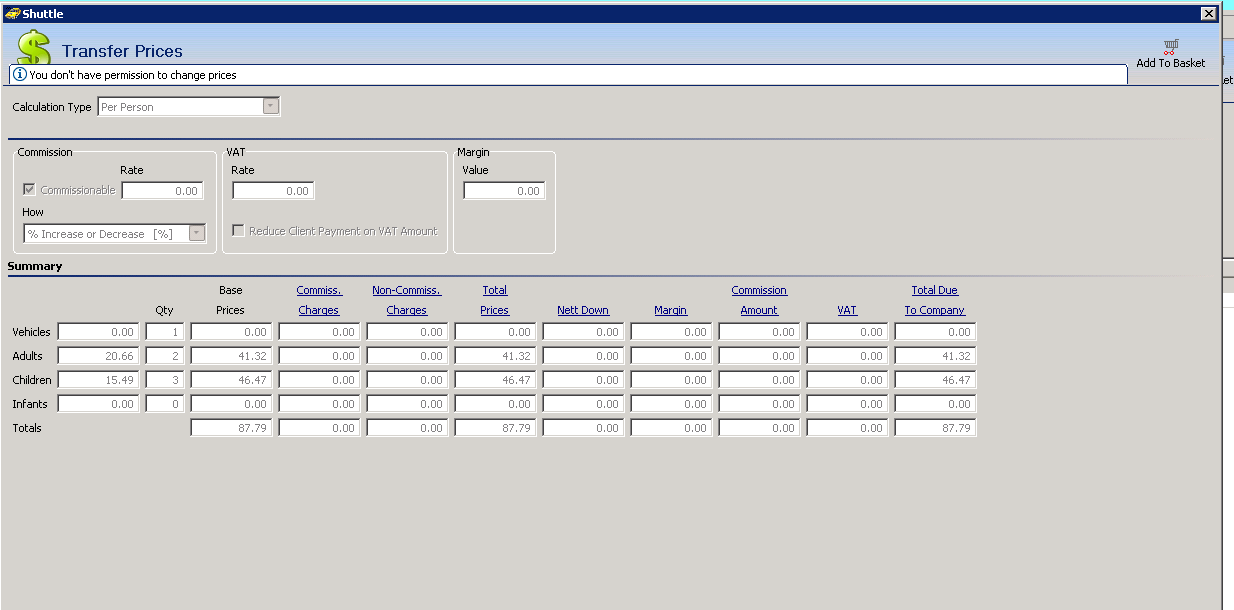Click the Adults Non-Commiss. Charges field
This screenshot has height=610, width=1234.
[x=407, y=356]
